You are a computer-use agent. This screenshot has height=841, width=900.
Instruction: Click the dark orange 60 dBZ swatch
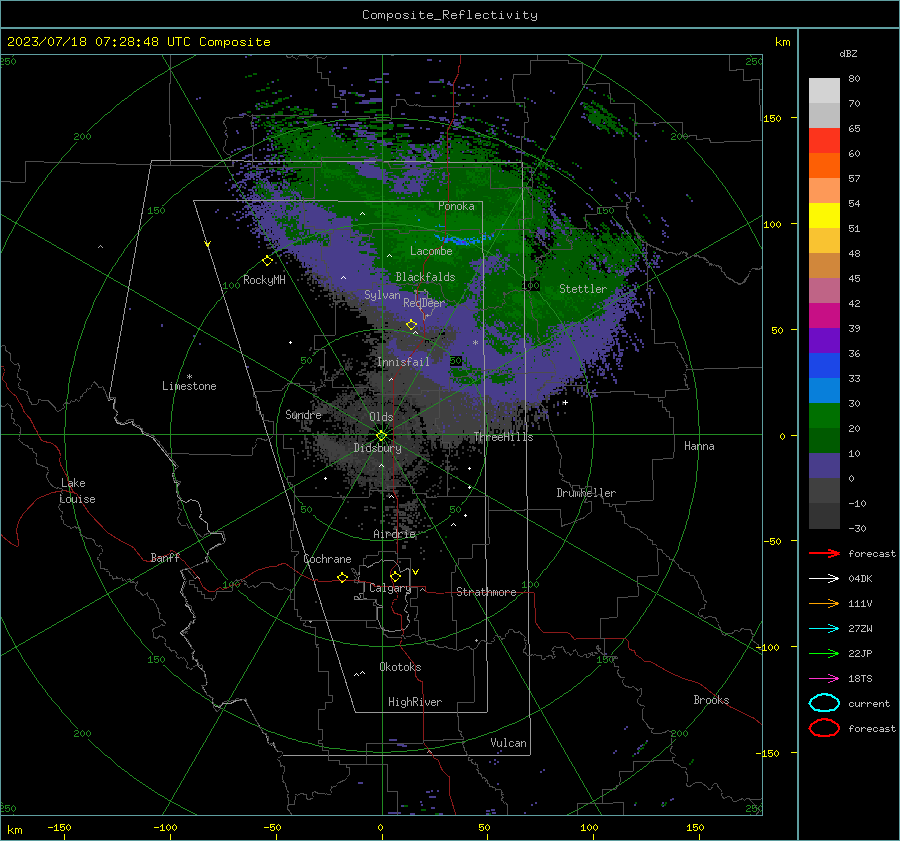tap(824, 165)
